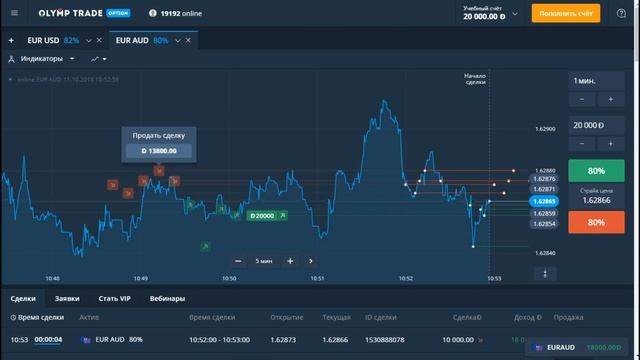Image resolution: width=640 pixels, height=360 pixels.
Task: Add a new asset tab with plus
Action: point(11,40)
